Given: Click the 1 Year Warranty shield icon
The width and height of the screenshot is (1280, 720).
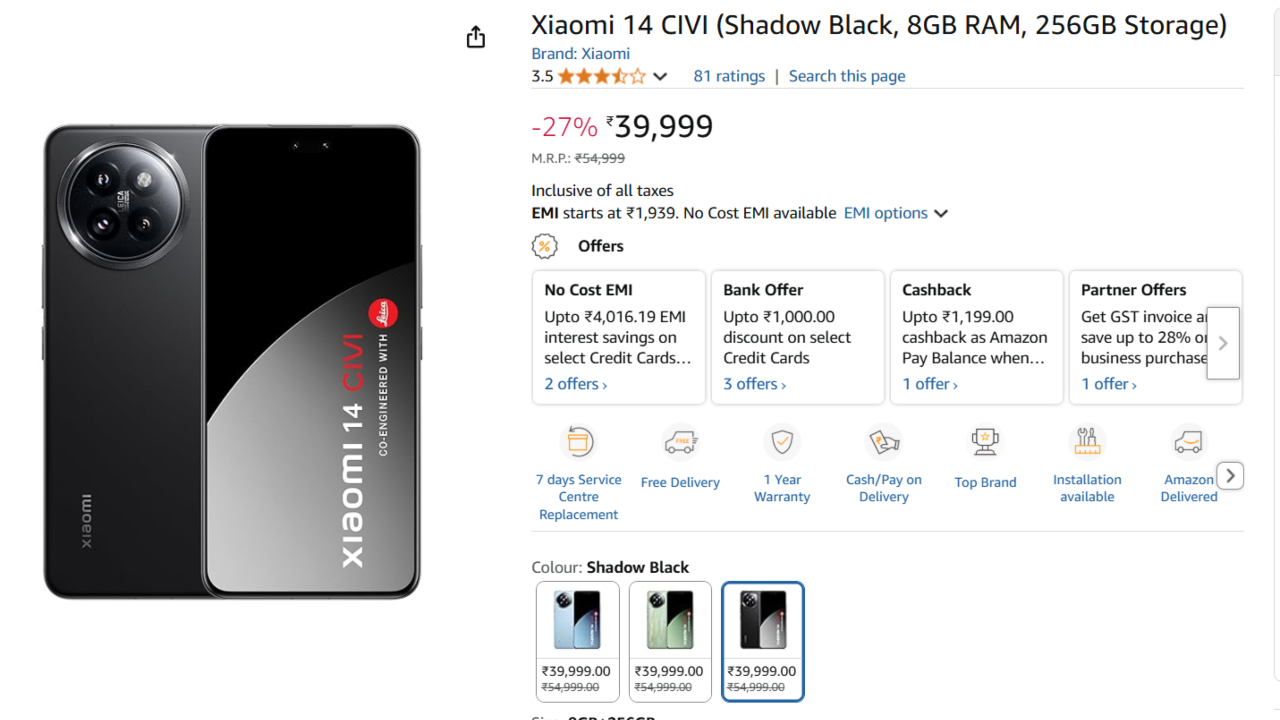Looking at the screenshot, I should 782,441.
